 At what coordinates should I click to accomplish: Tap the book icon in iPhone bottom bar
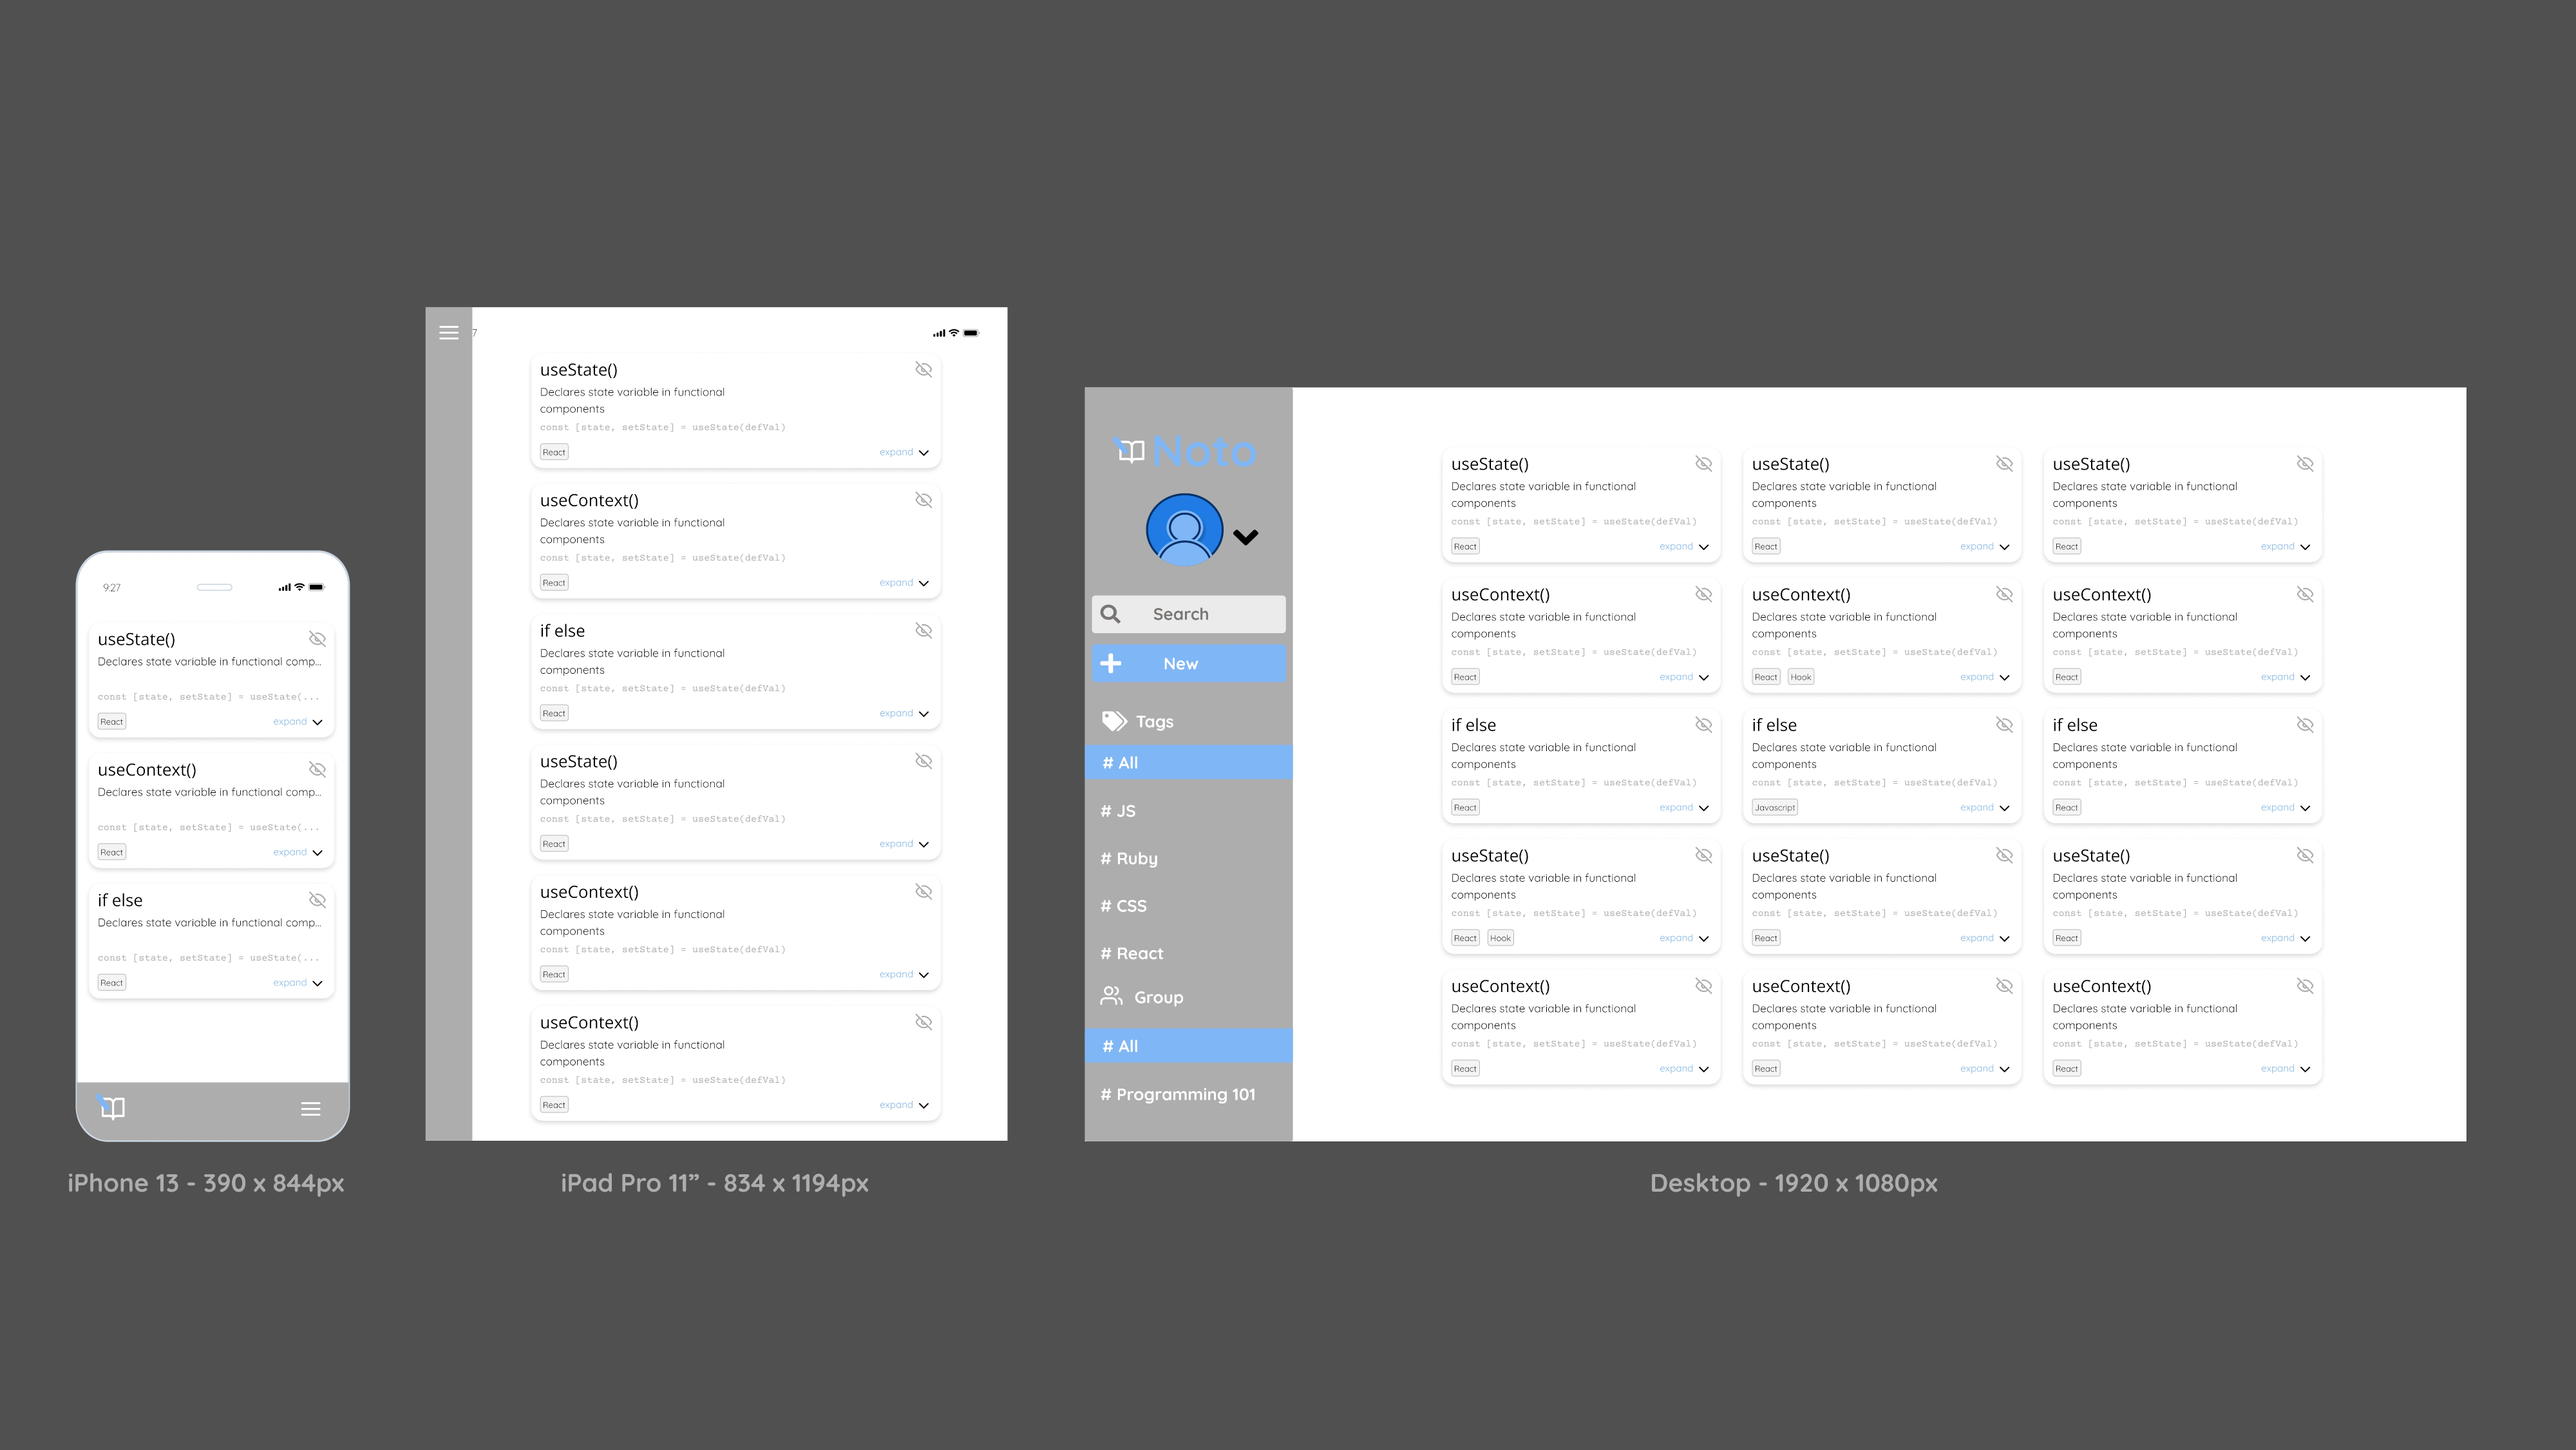(112, 1107)
